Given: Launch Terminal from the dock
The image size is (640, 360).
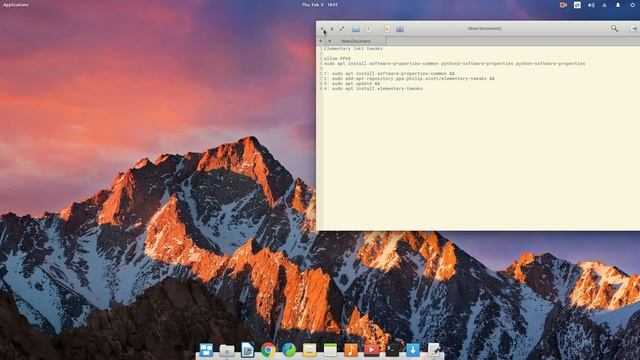Looking at the screenshot, I should [392, 350].
